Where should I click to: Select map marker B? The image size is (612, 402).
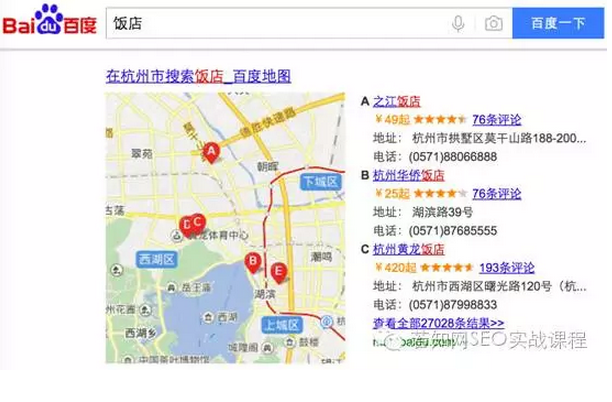(253, 261)
